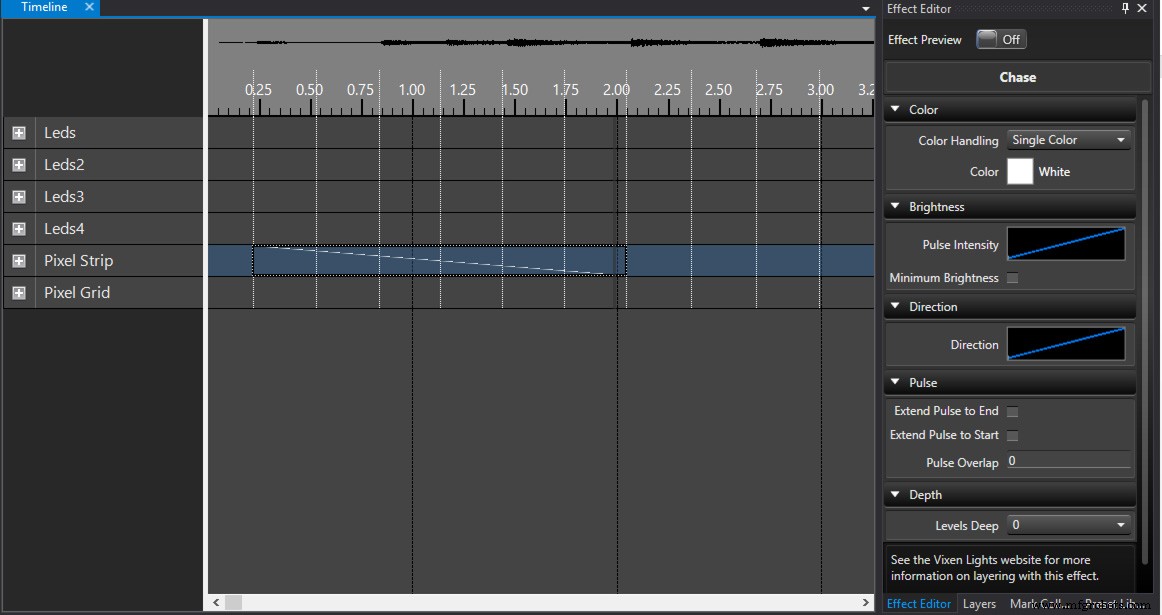This screenshot has width=1162, height=615.
Task: Select the Effect Editor bottom tab
Action: pyautogui.click(x=919, y=604)
